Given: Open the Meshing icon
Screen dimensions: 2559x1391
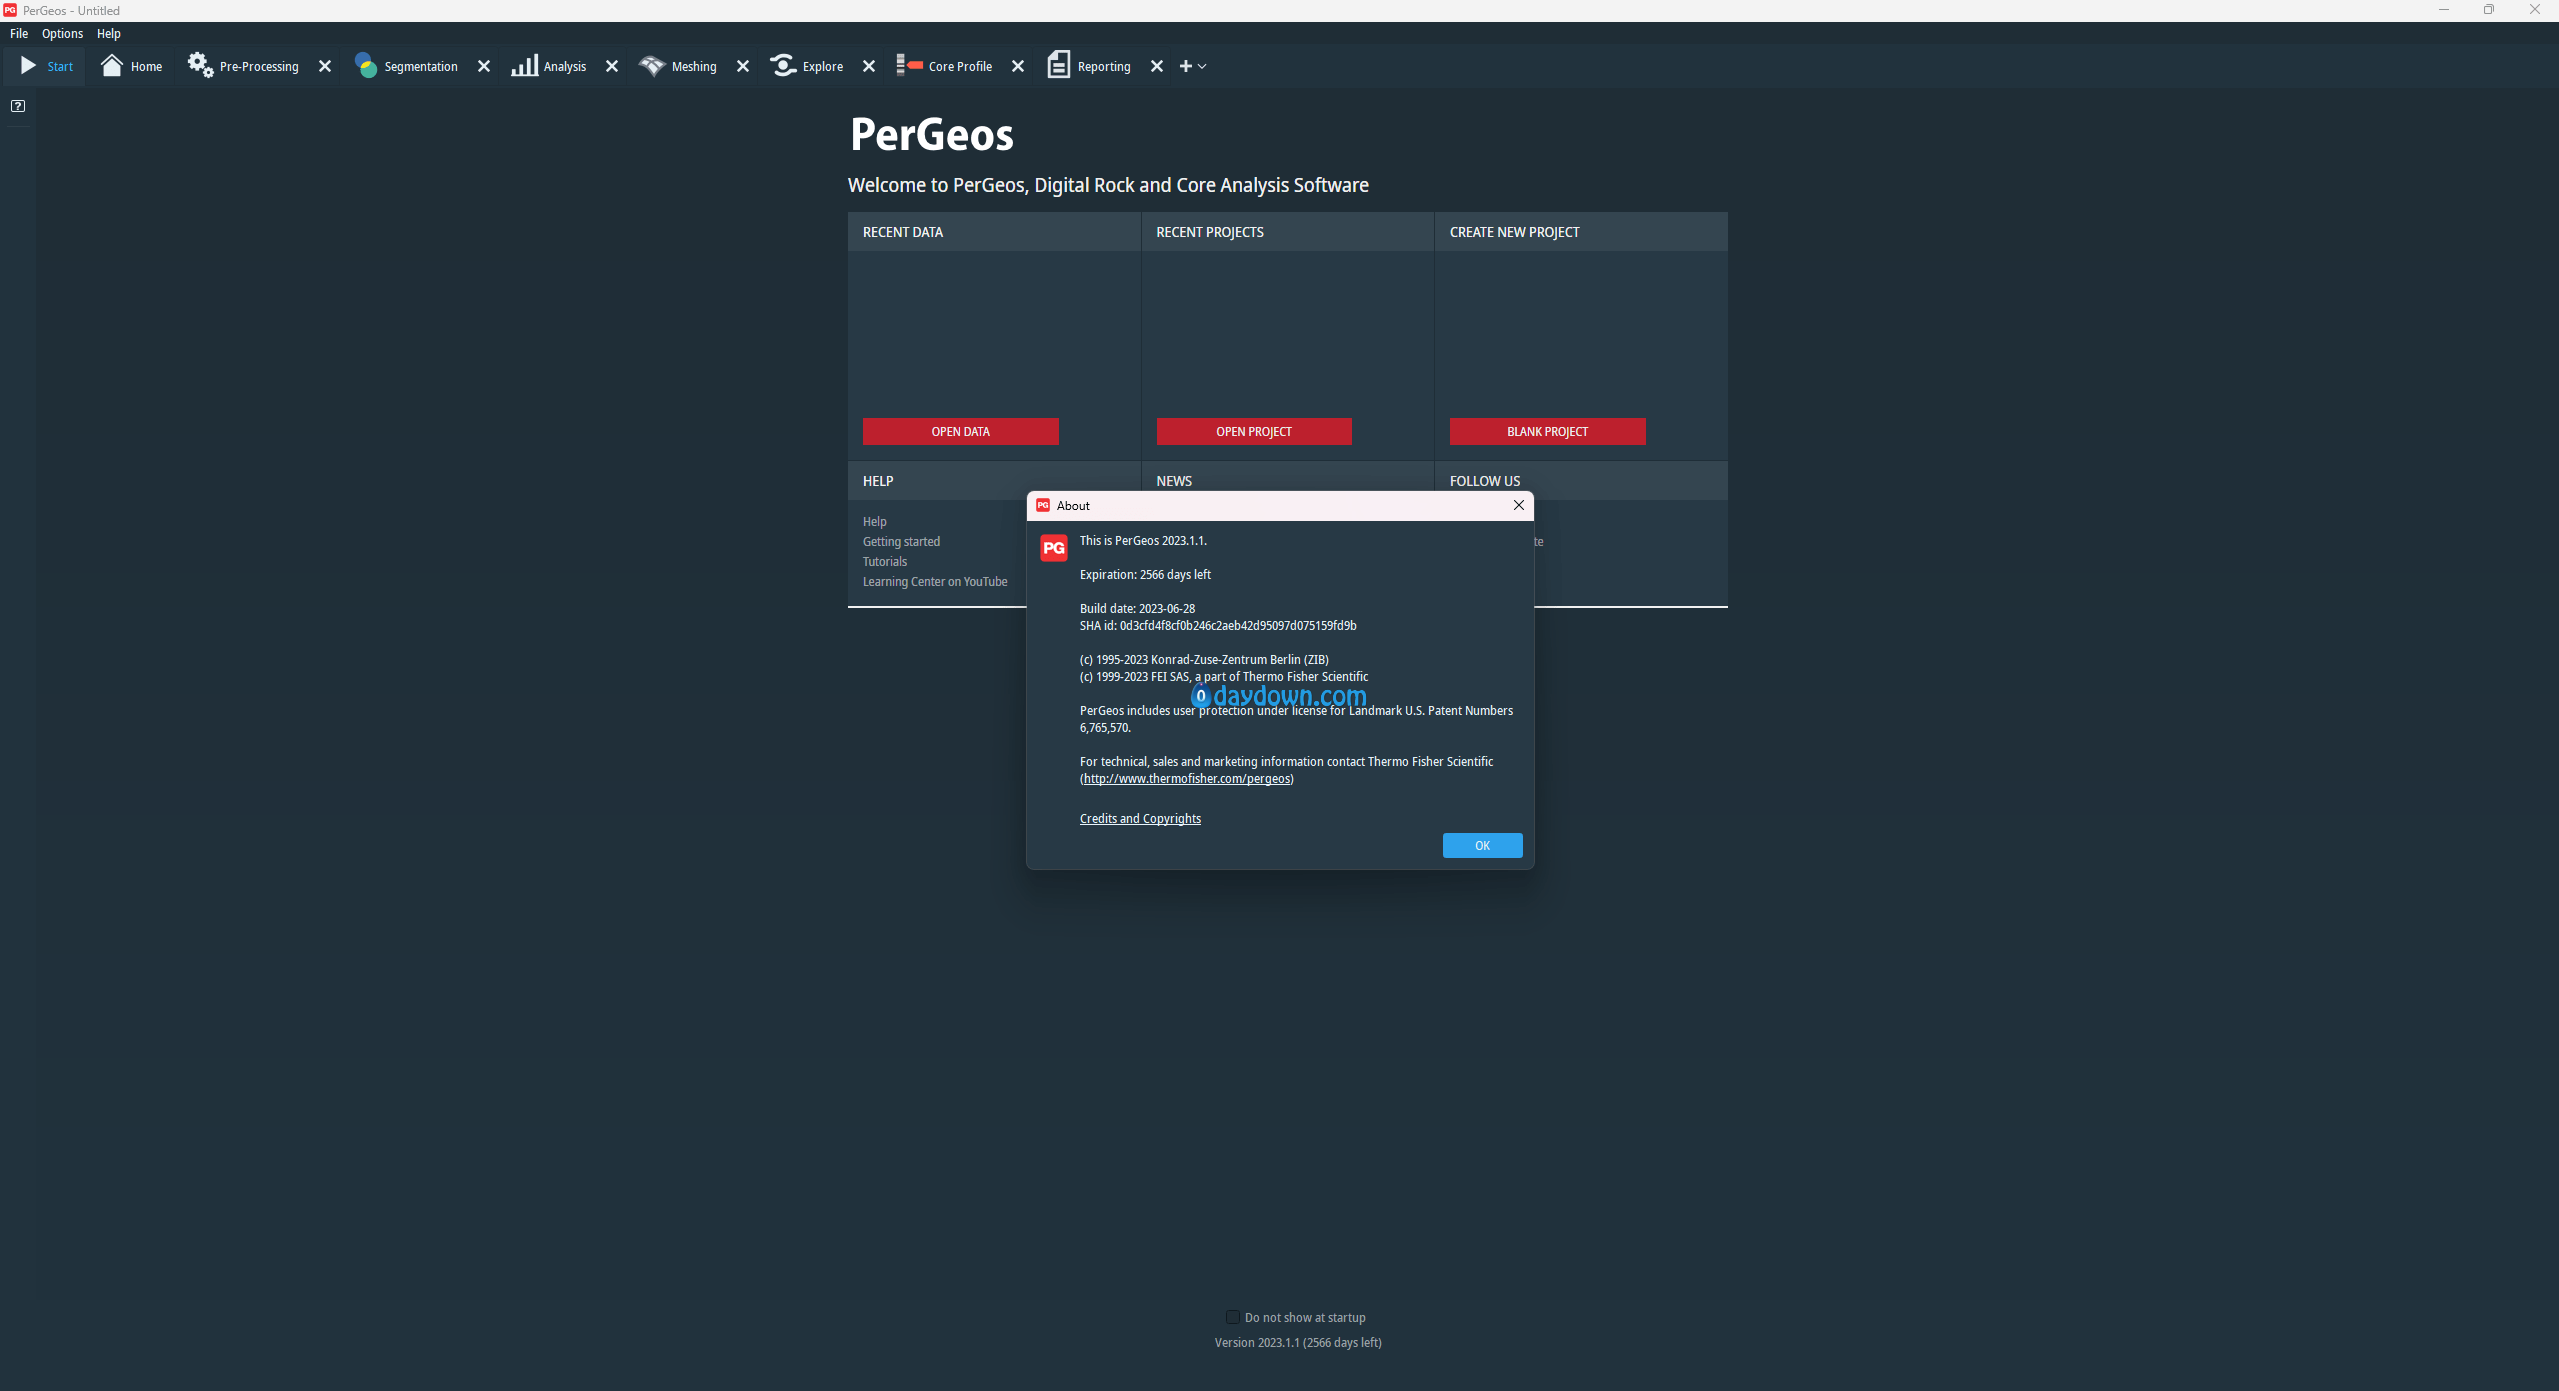Looking at the screenshot, I should [x=652, y=66].
